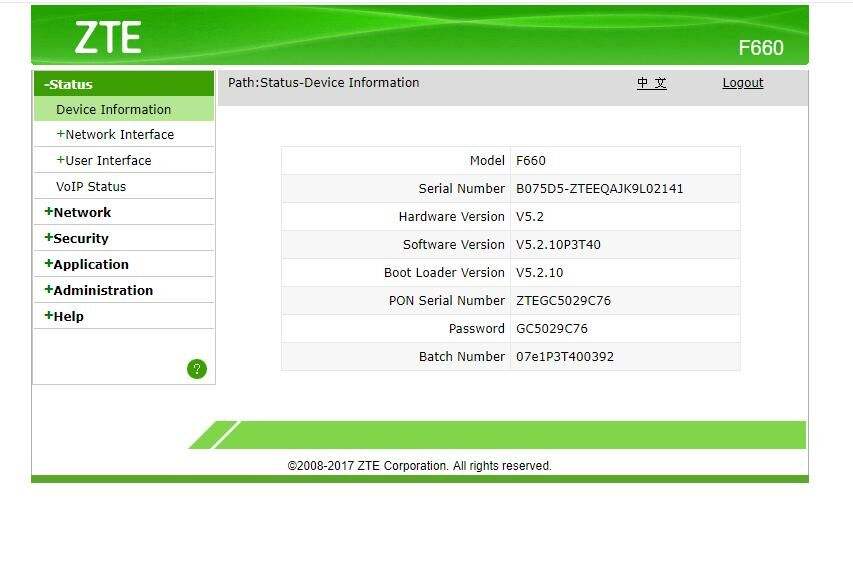
Task: Switch language via the 中文 link
Action: click(652, 83)
